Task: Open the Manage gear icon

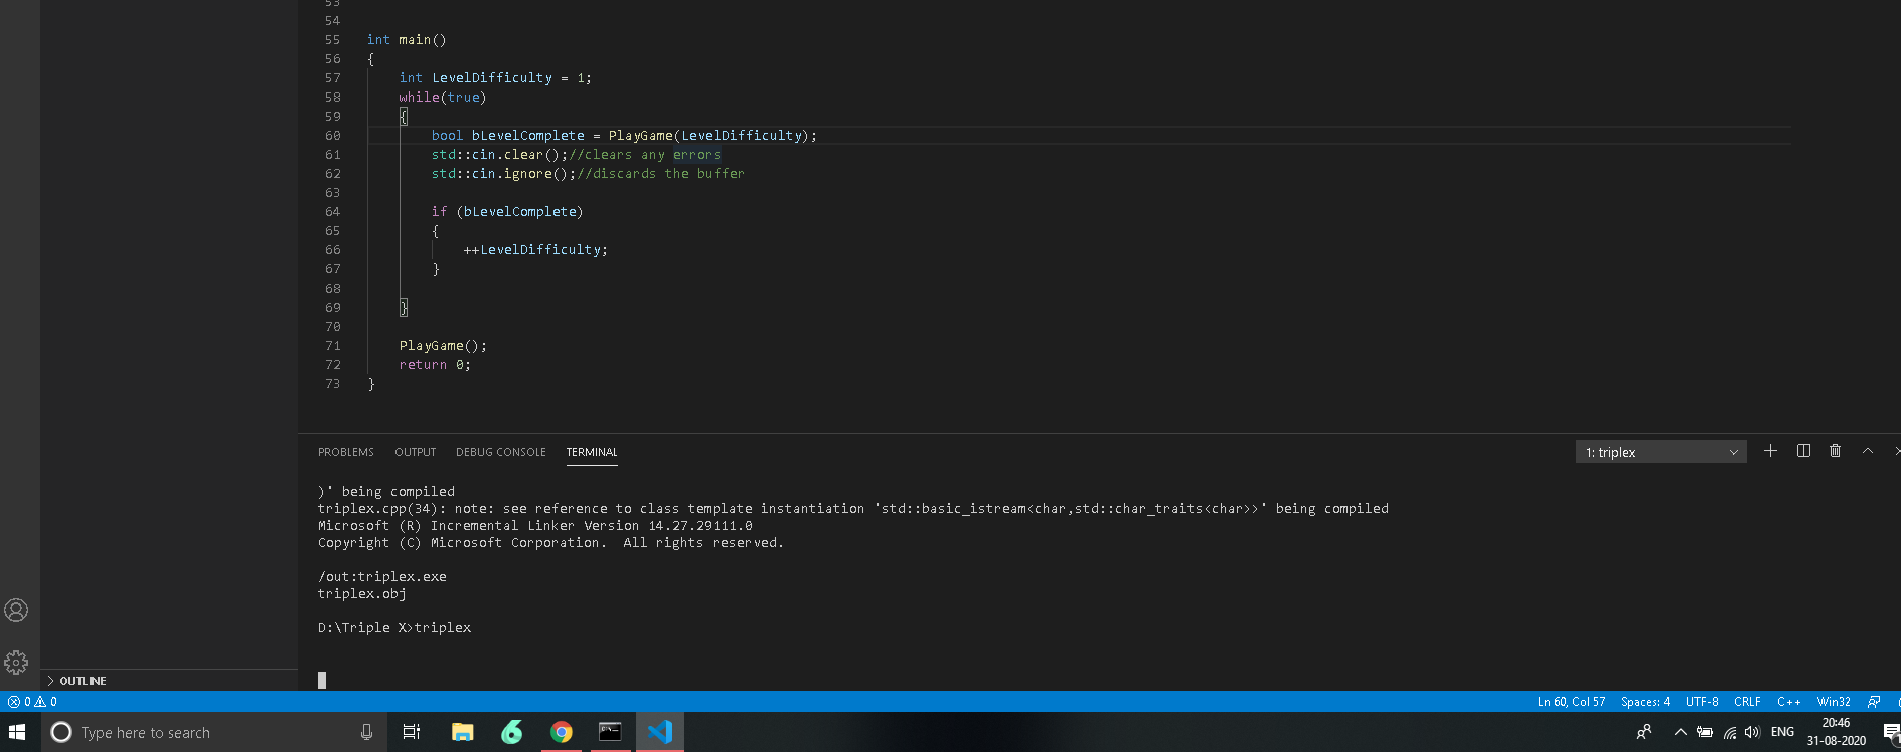Action: point(16,662)
